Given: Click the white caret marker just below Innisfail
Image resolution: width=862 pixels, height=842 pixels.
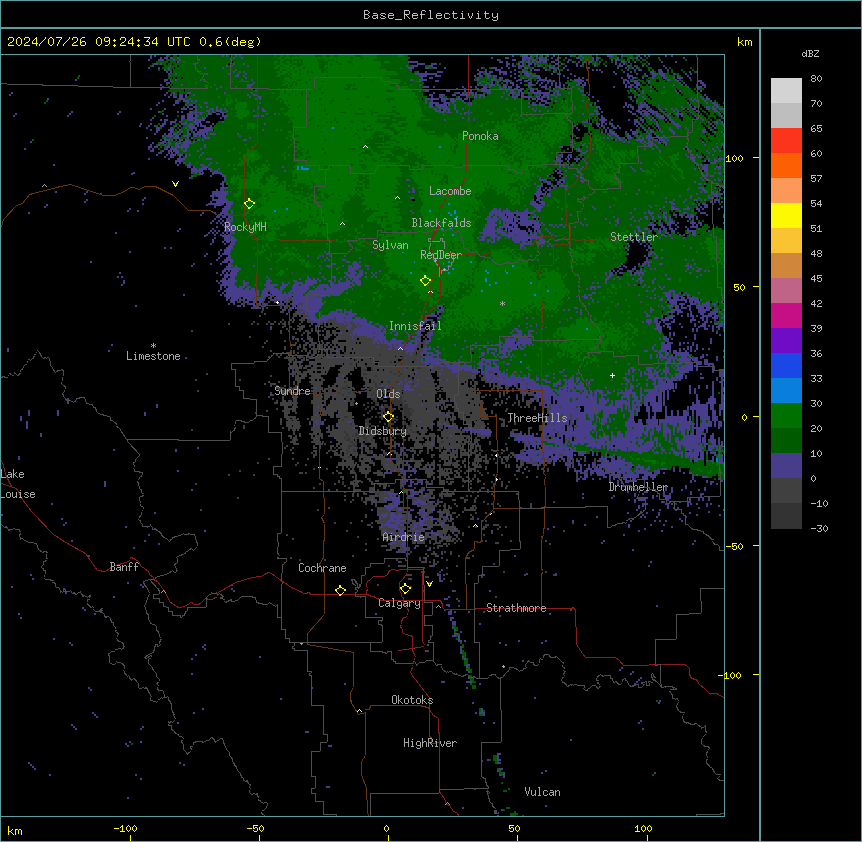Looking at the screenshot, I should tap(400, 348).
